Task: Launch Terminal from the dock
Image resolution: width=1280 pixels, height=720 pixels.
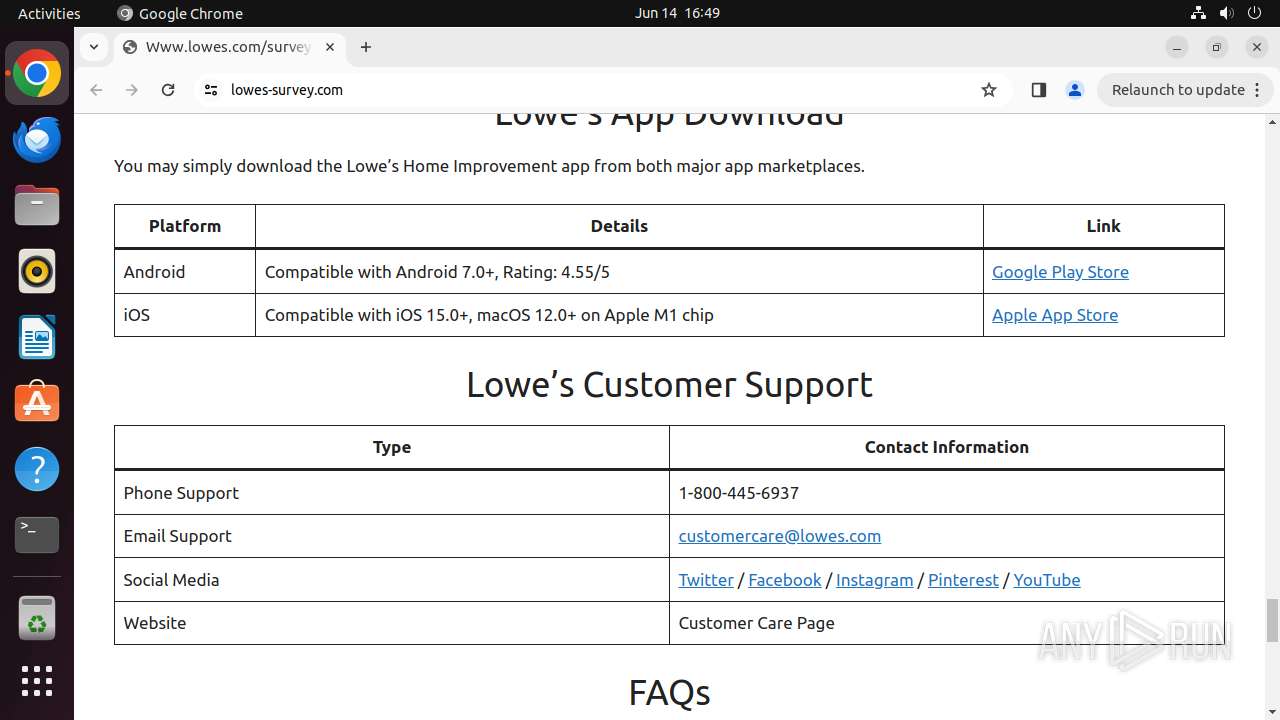Action: point(37,536)
